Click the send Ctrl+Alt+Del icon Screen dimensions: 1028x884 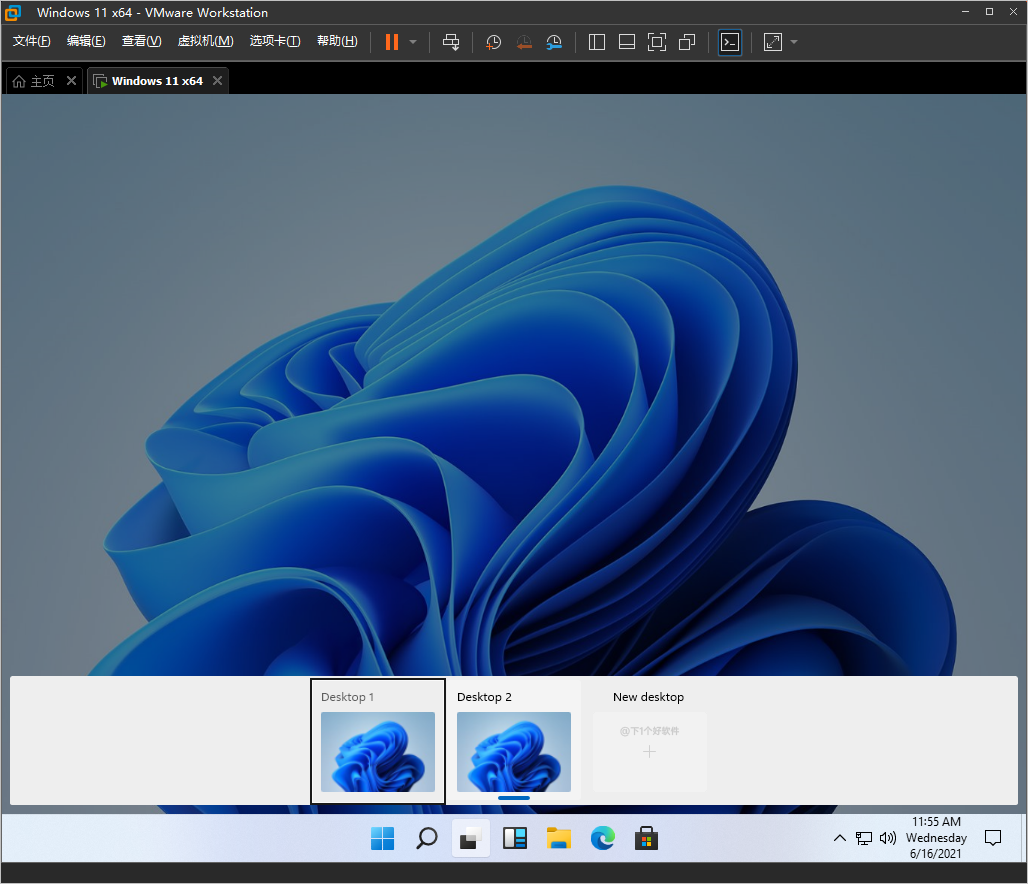click(x=451, y=42)
